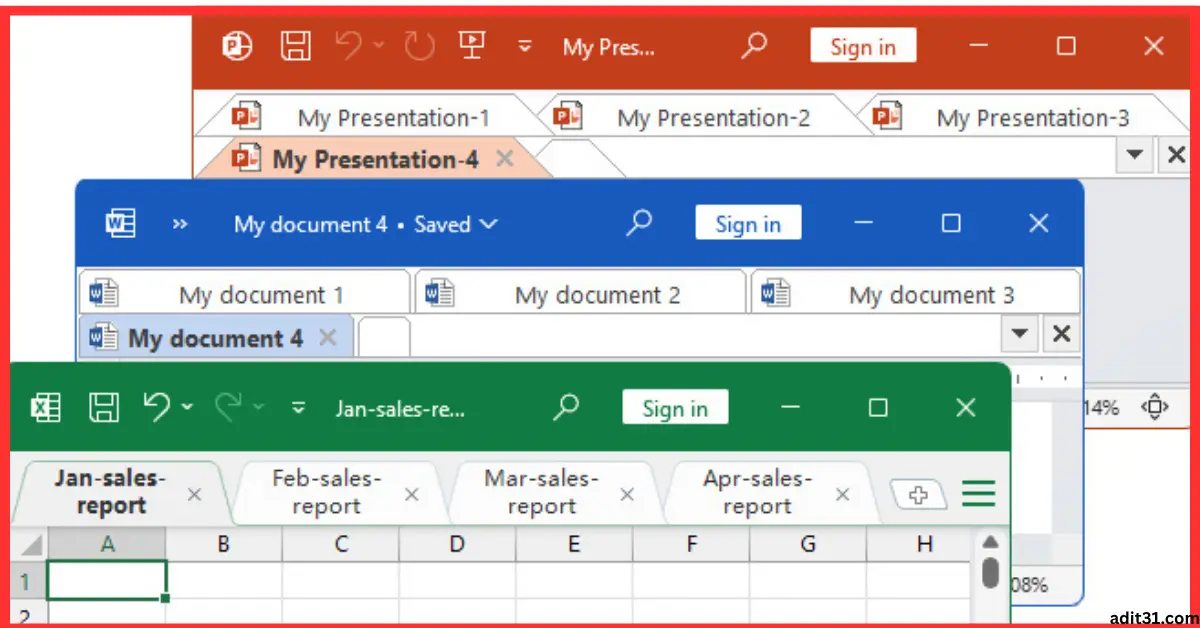Click the search magnifier in PowerPoint window
1200x628 pixels.
755,45
